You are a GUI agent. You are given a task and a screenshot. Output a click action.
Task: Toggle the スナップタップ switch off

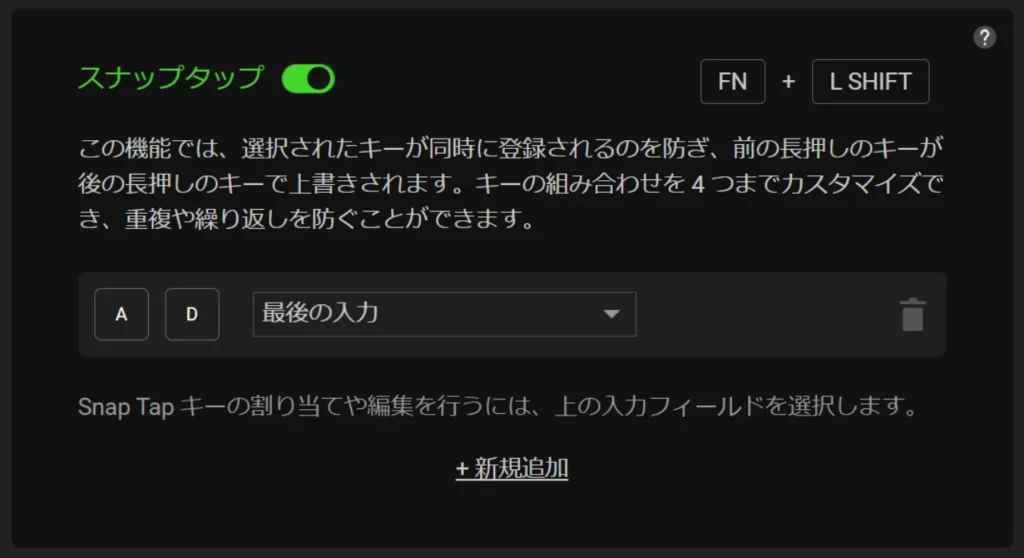pyautogui.click(x=308, y=79)
